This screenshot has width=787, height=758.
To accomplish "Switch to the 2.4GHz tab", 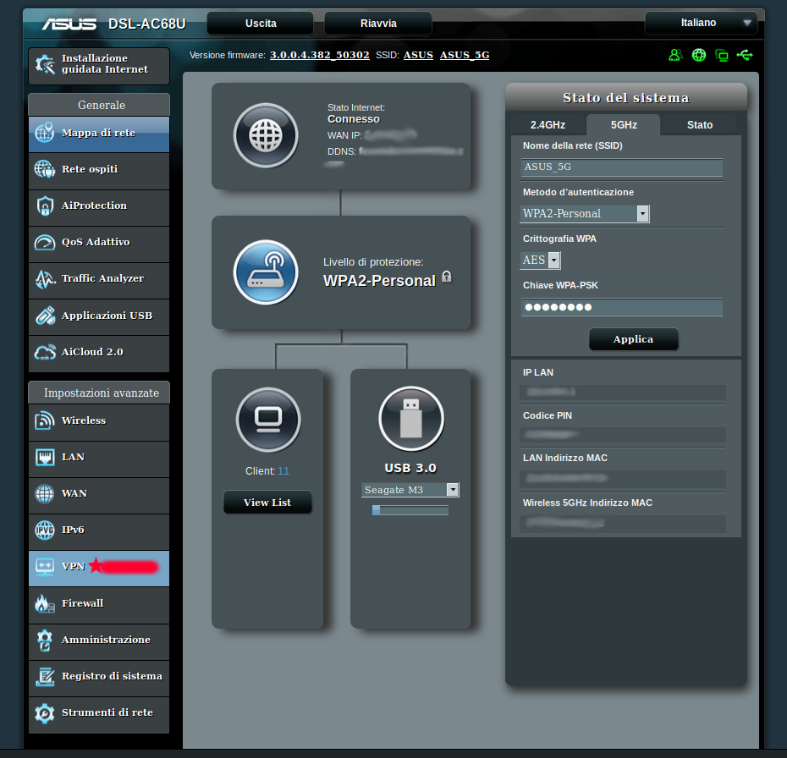I will pyautogui.click(x=547, y=125).
